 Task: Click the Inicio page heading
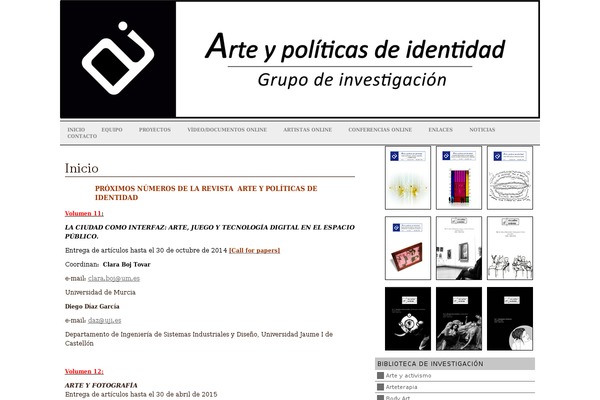[82, 168]
